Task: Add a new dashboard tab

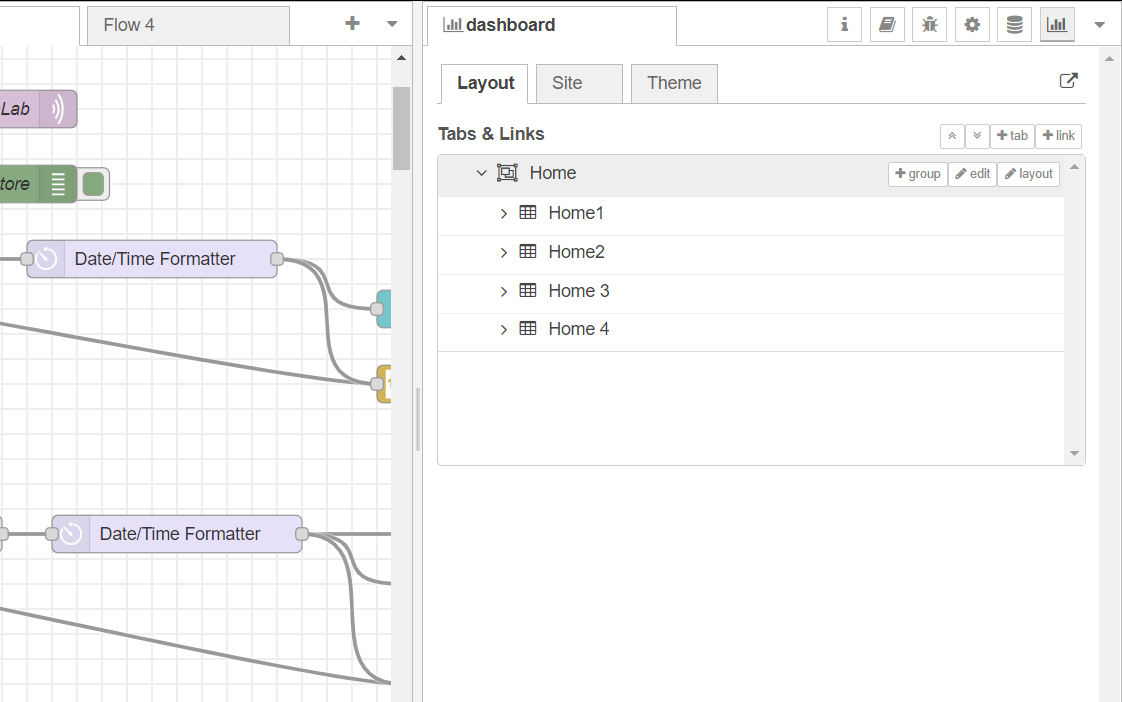Action: (1012, 136)
